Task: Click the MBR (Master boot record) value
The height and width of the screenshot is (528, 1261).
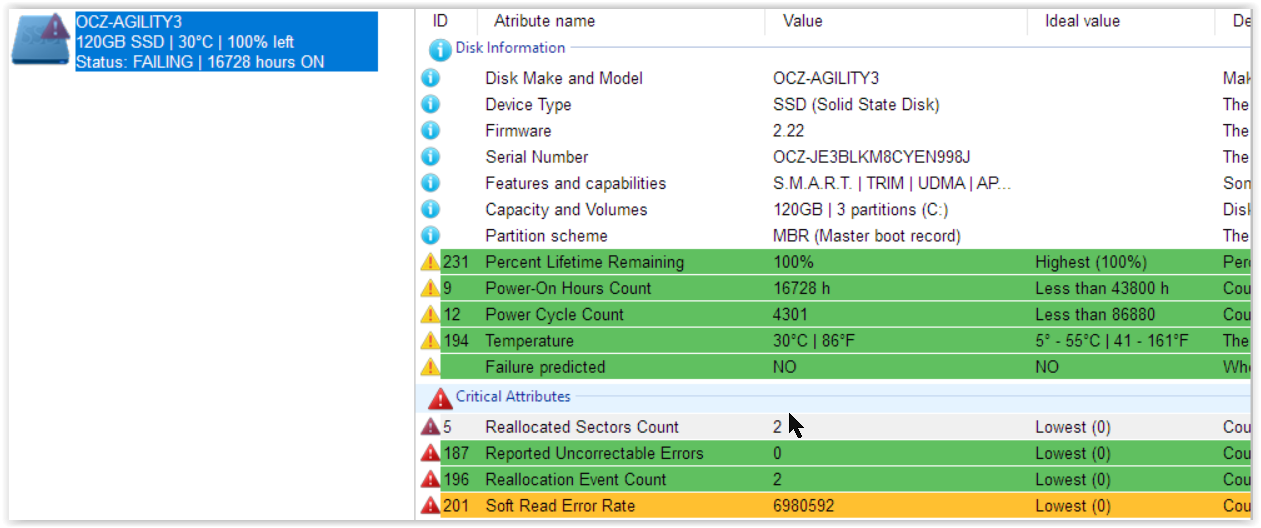Action: pyautogui.click(x=867, y=236)
